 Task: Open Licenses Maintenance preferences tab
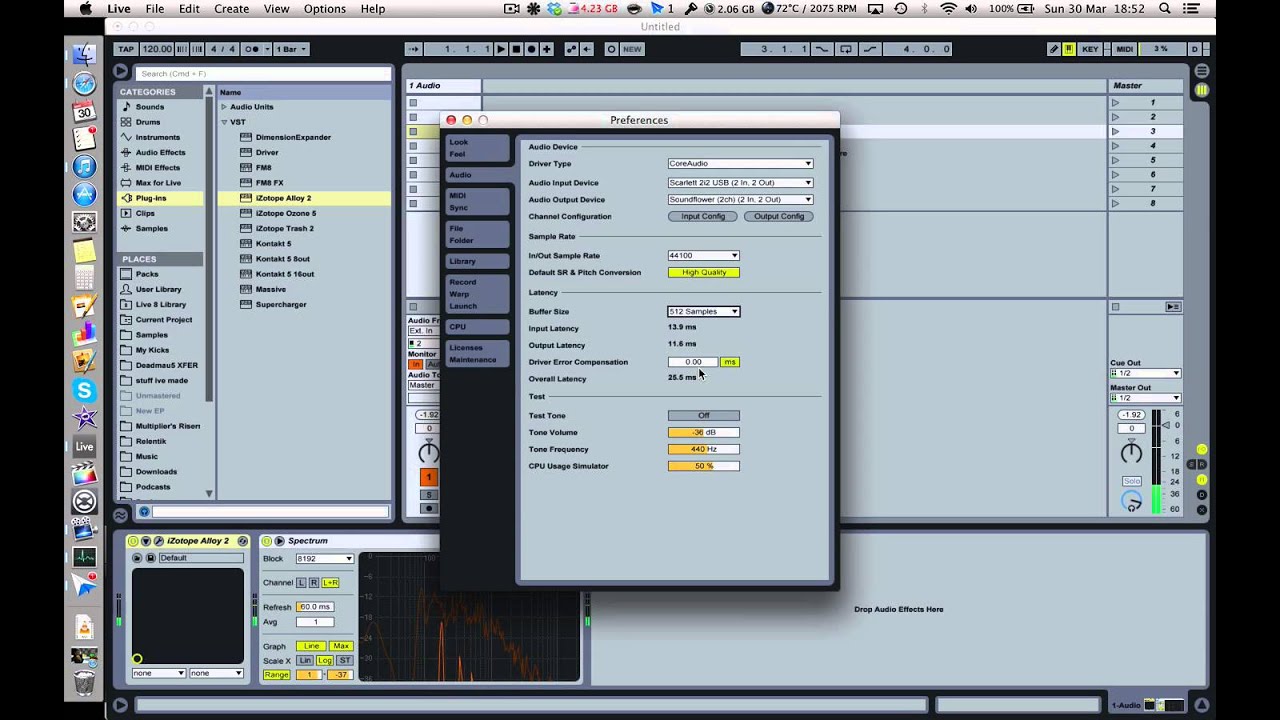pos(477,353)
